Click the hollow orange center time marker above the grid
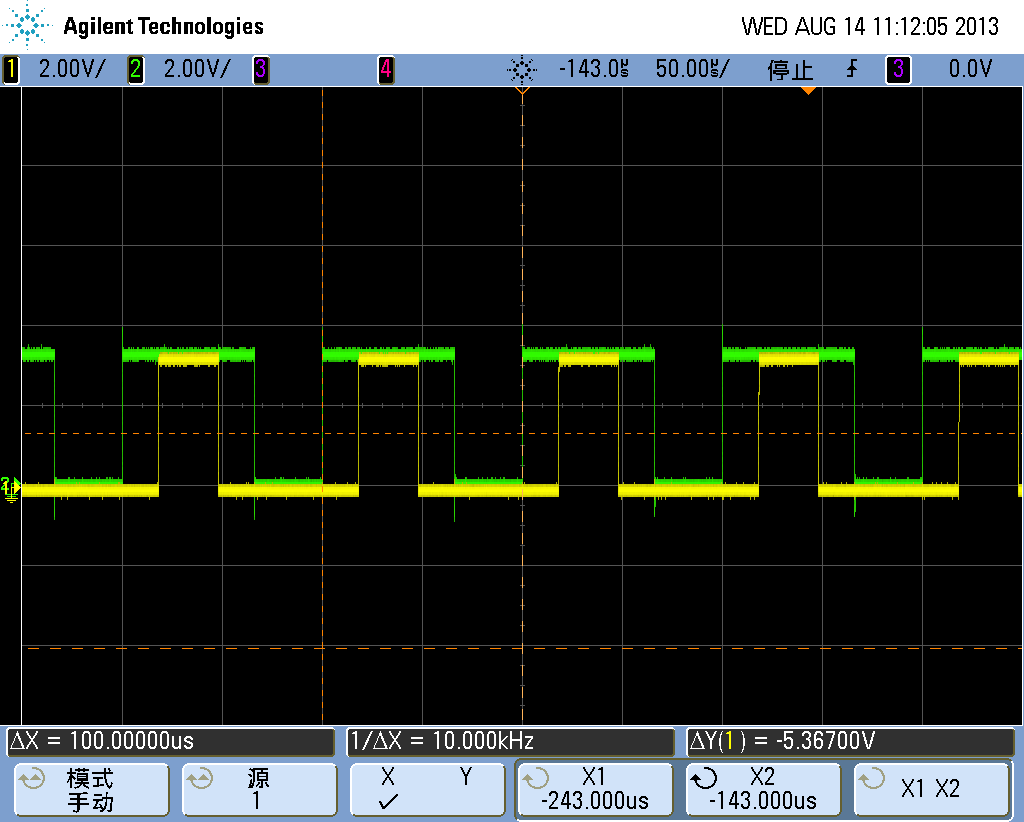The image size is (1024, 822). [x=522, y=90]
